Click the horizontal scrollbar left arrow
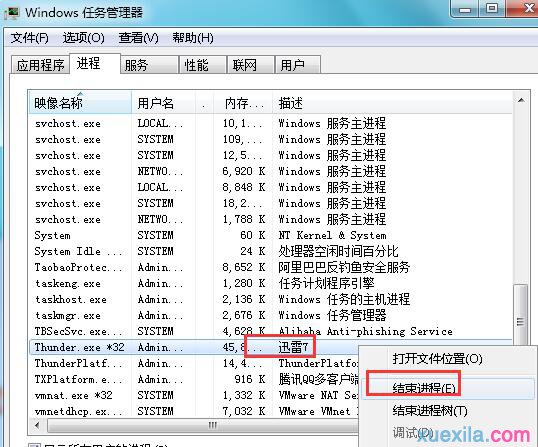The height and width of the screenshot is (447, 538). pyautogui.click(x=37, y=426)
